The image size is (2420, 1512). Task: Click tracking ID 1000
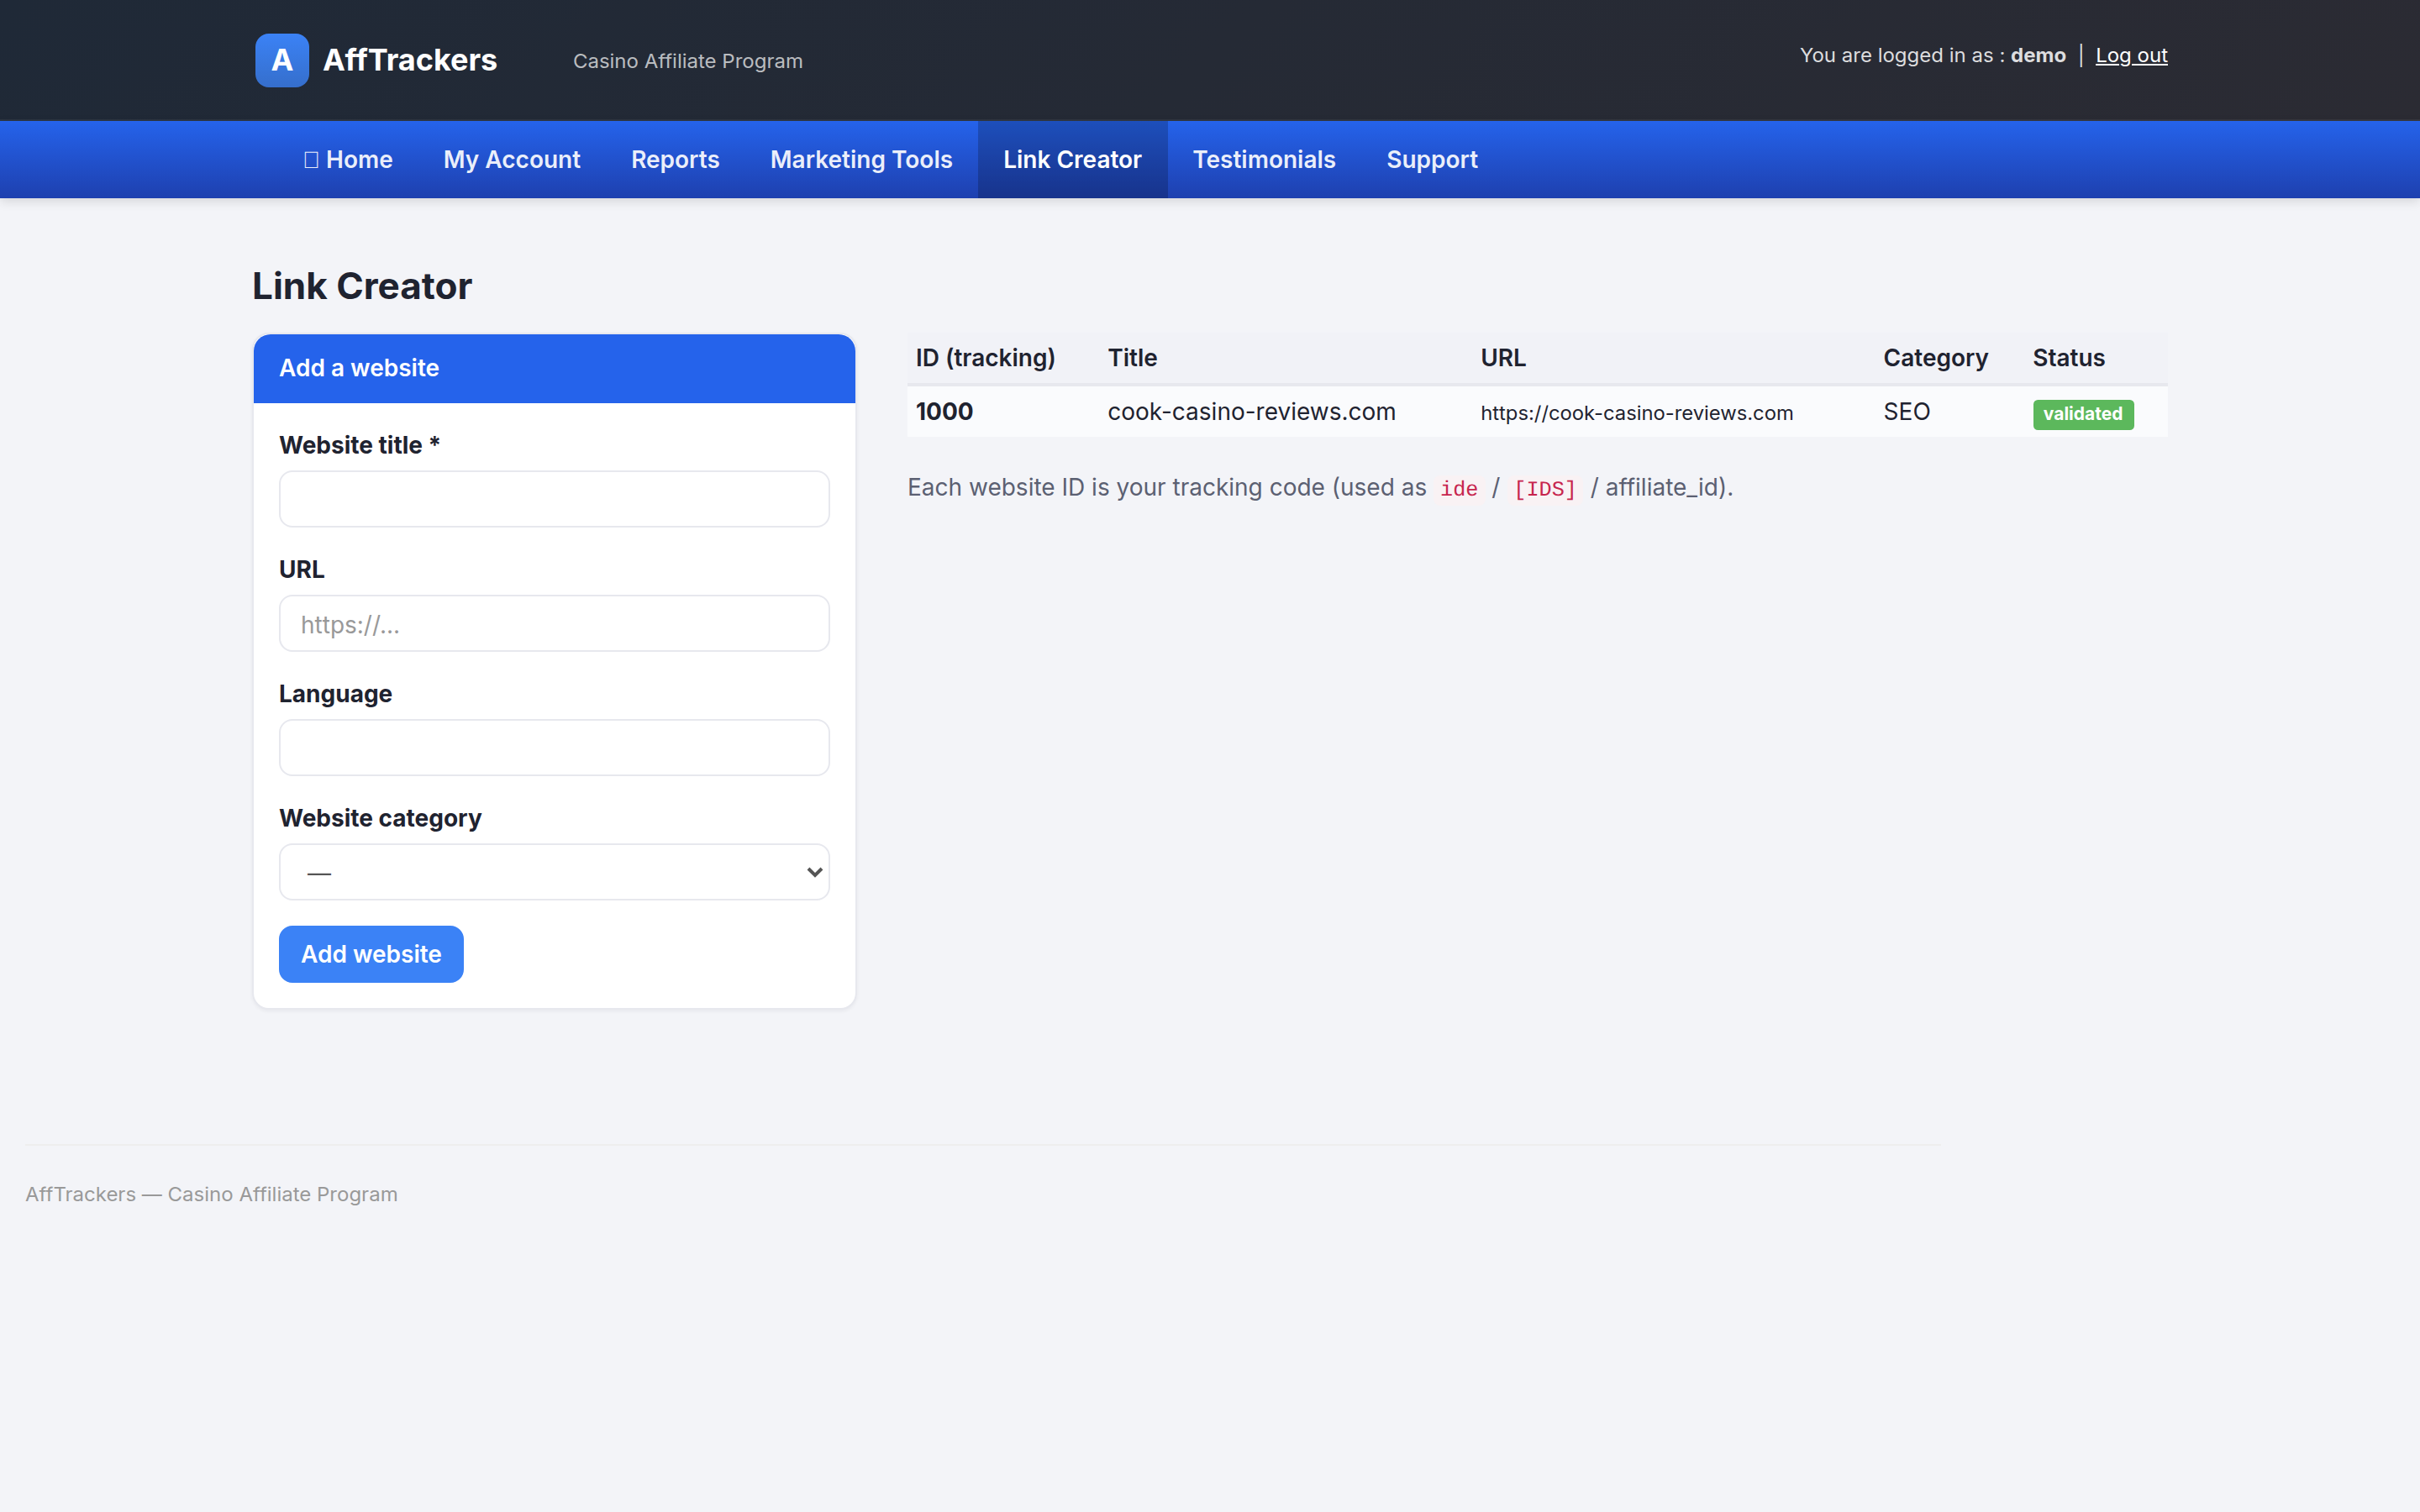click(944, 412)
